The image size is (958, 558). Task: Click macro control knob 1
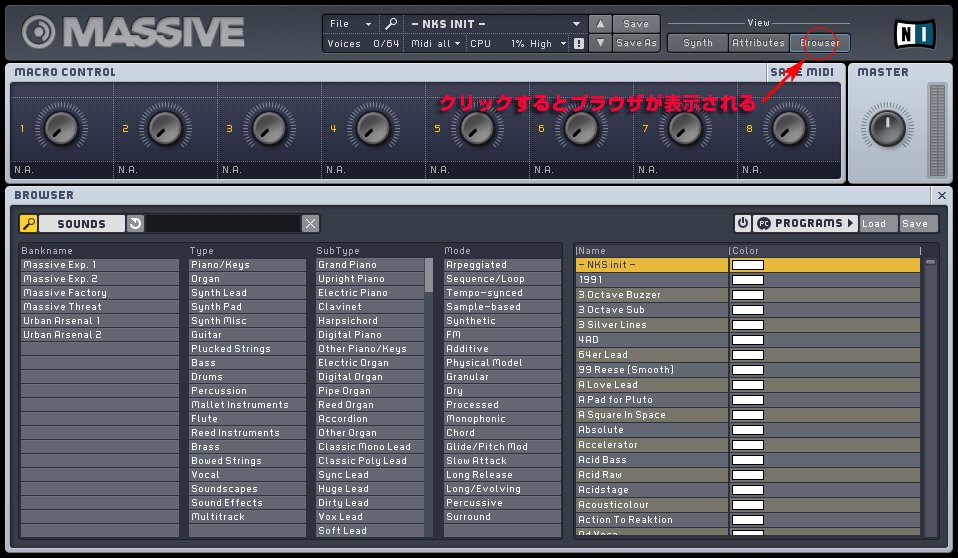60,128
